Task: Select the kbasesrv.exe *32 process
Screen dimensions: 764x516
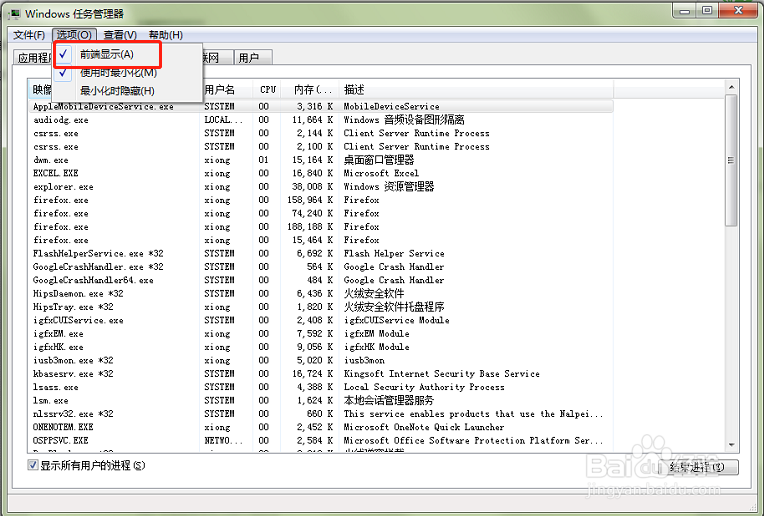Action: [321, 374]
